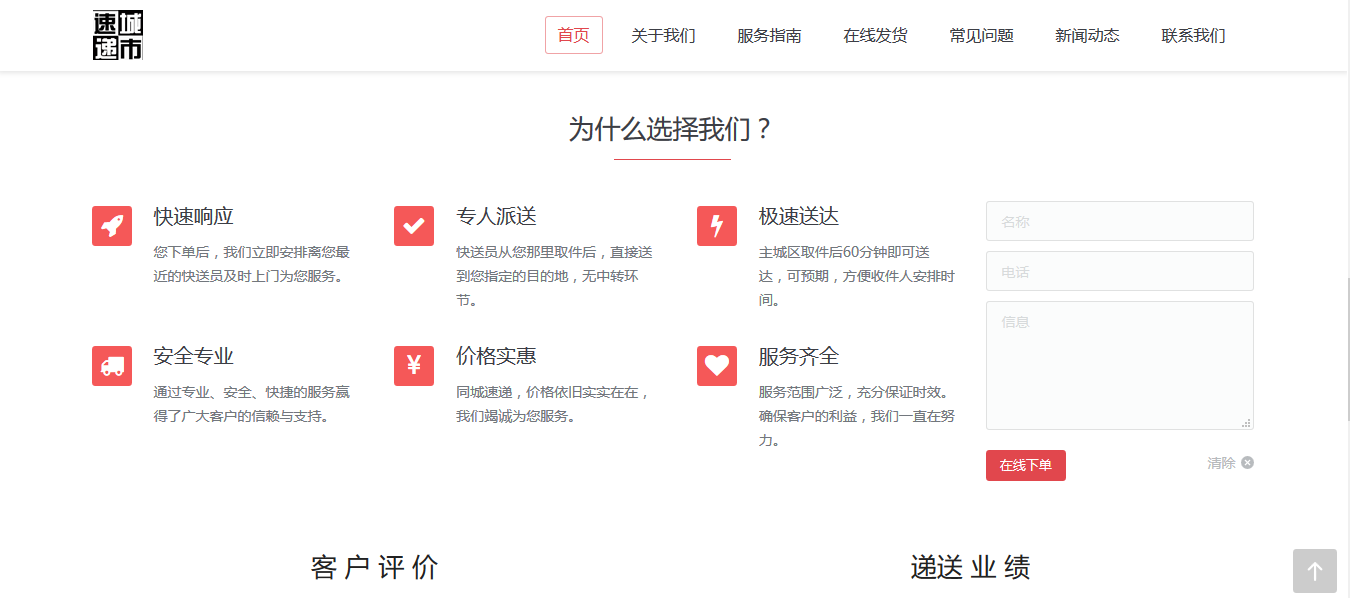Click the rocket icon beside 快速响应
Image resolution: width=1350 pixels, height=598 pixels.
coord(112,226)
